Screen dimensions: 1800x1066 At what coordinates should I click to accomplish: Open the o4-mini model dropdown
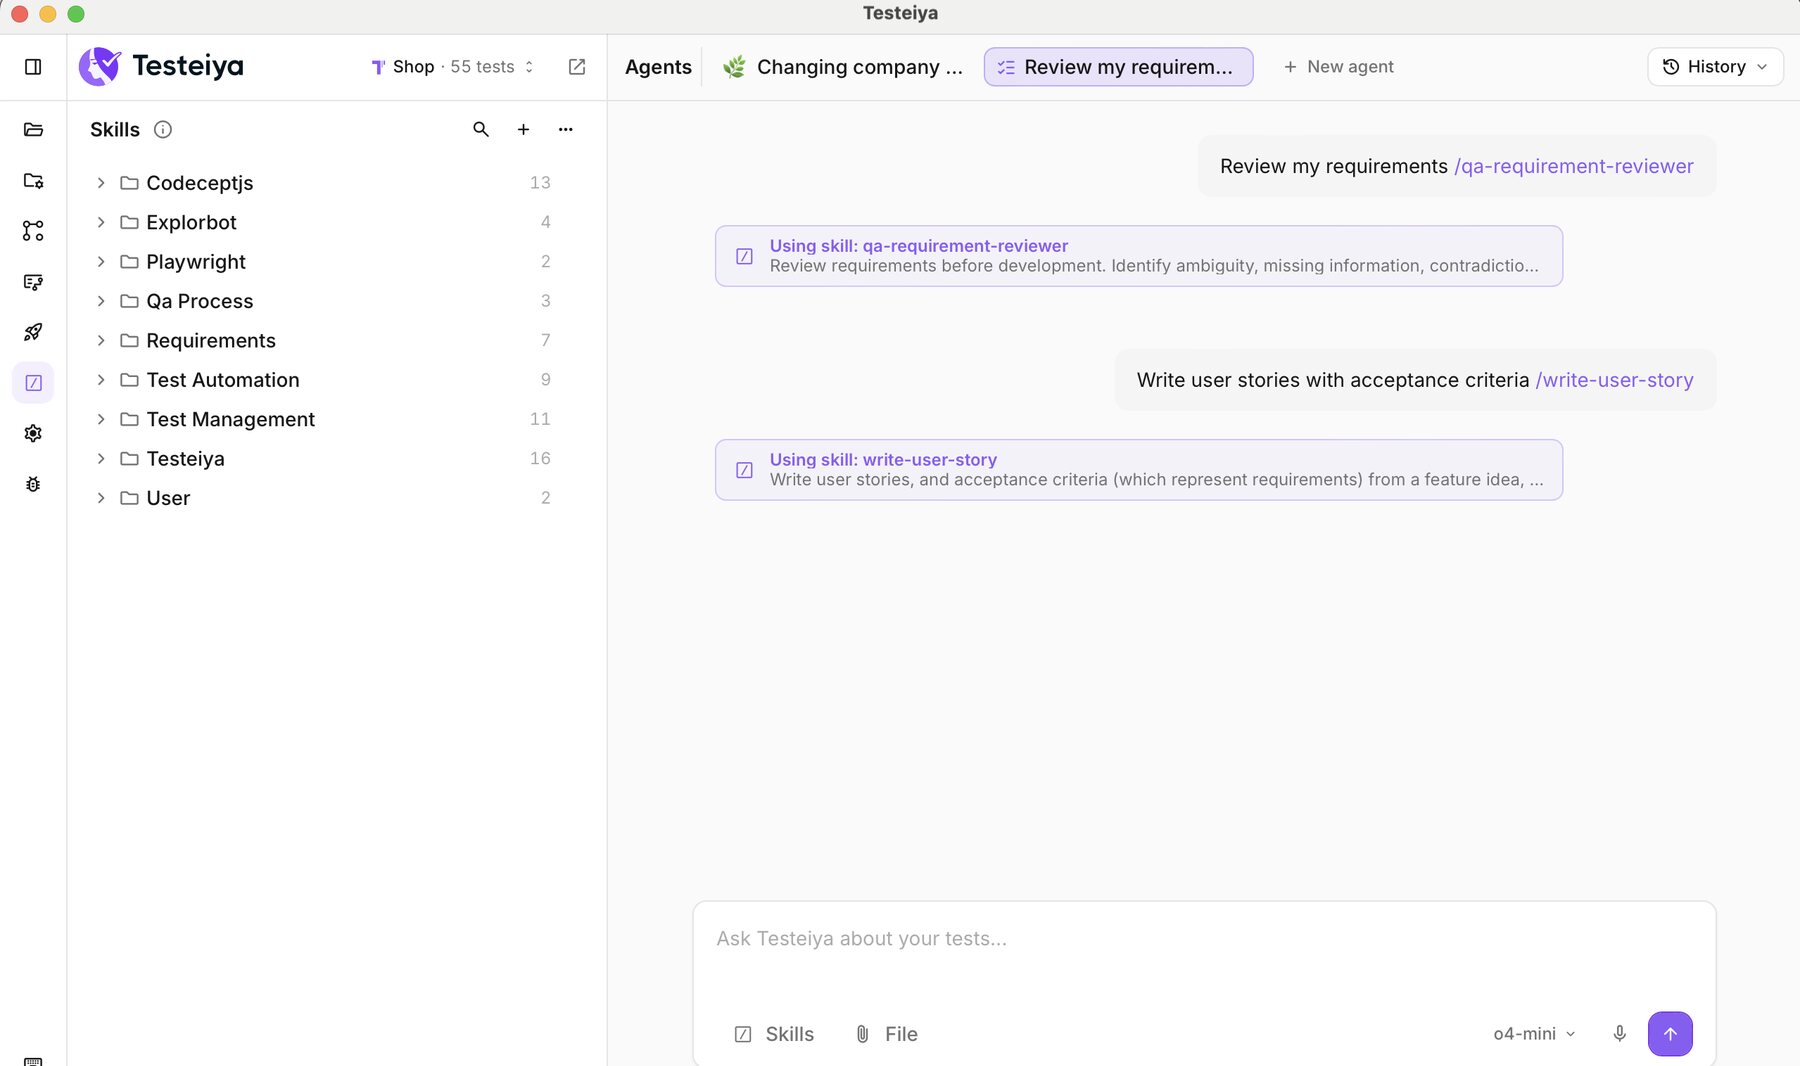click(x=1534, y=1034)
